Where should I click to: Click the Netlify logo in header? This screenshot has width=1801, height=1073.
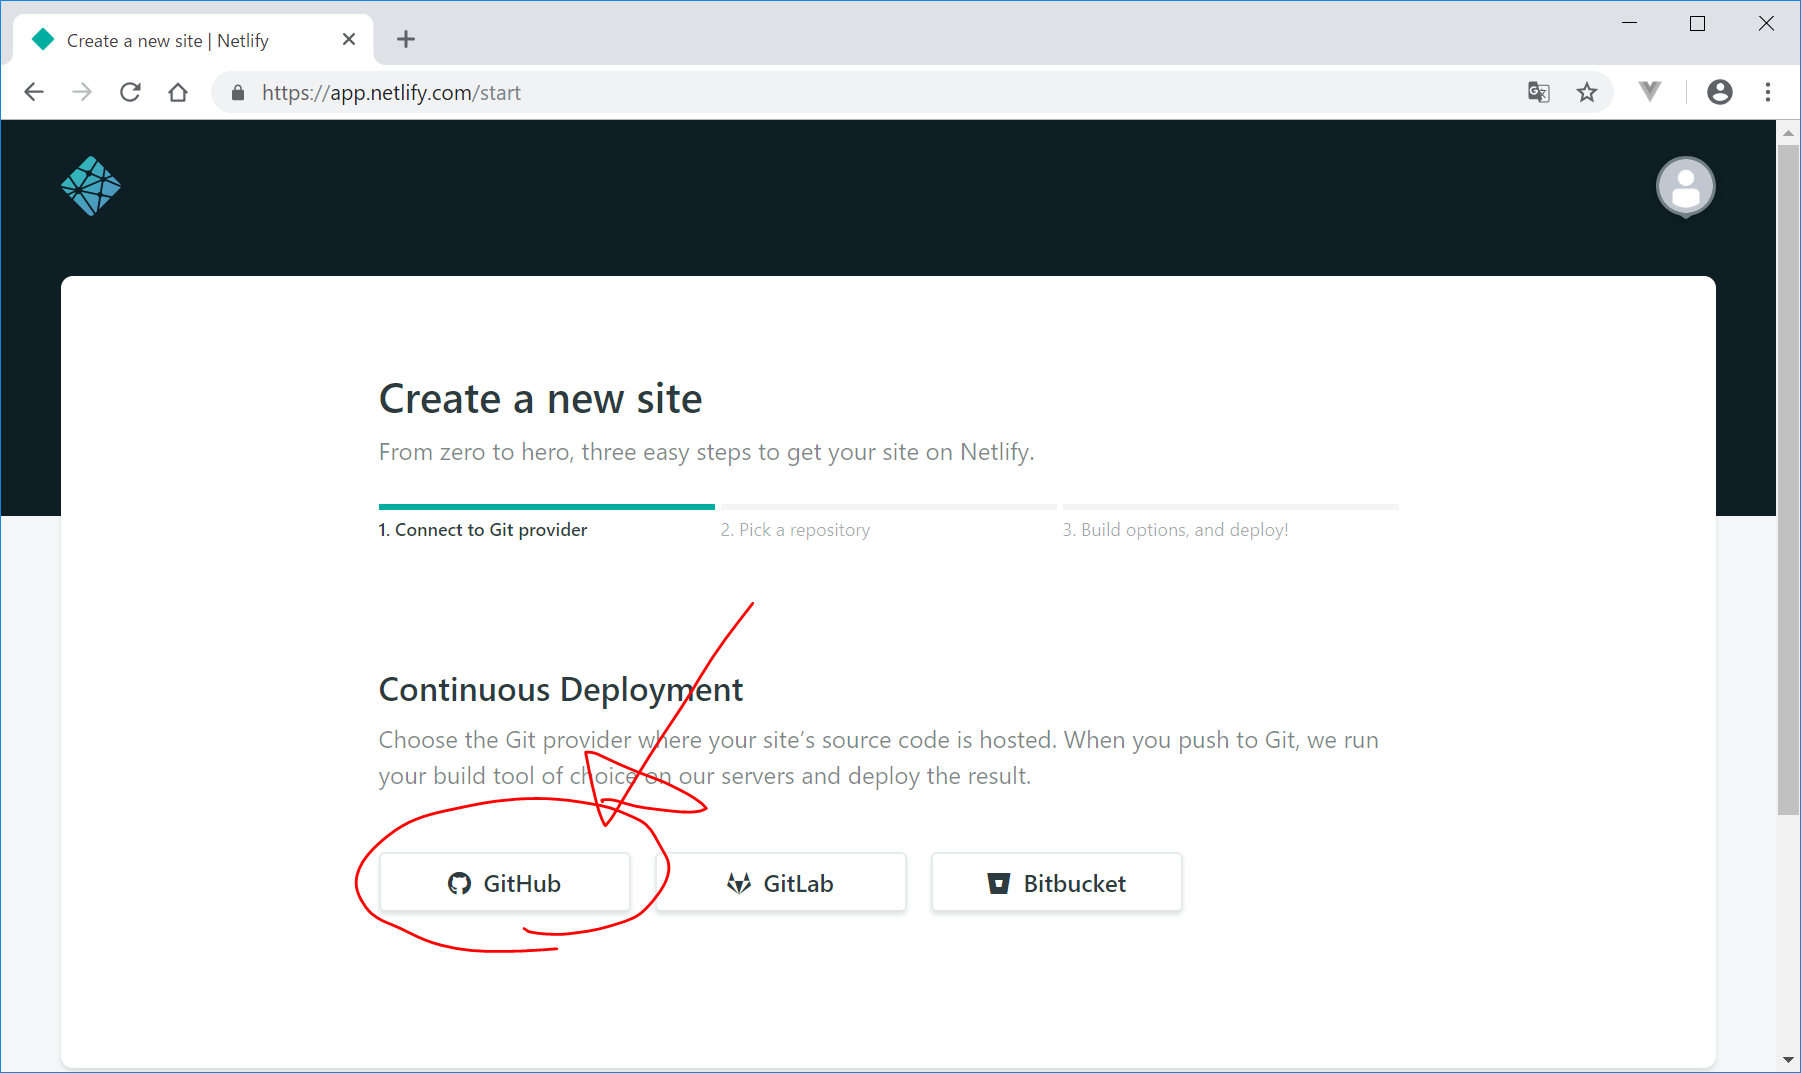click(91, 186)
